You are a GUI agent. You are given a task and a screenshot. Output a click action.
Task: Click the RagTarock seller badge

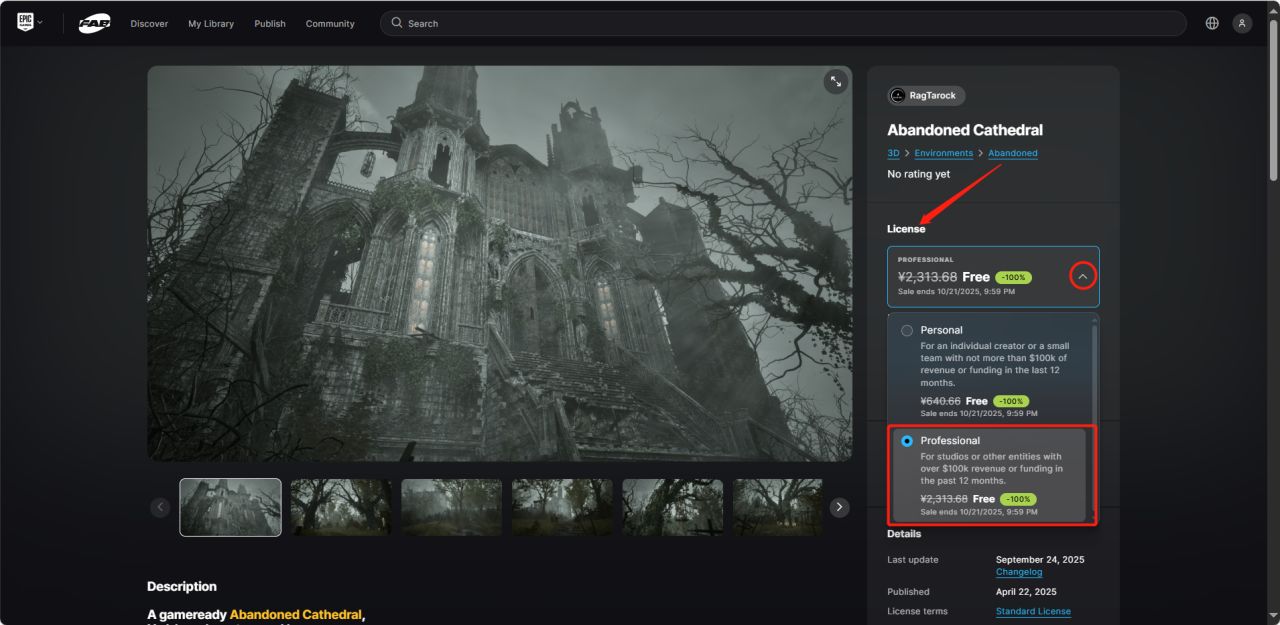pyautogui.click(x=926, y=96)
